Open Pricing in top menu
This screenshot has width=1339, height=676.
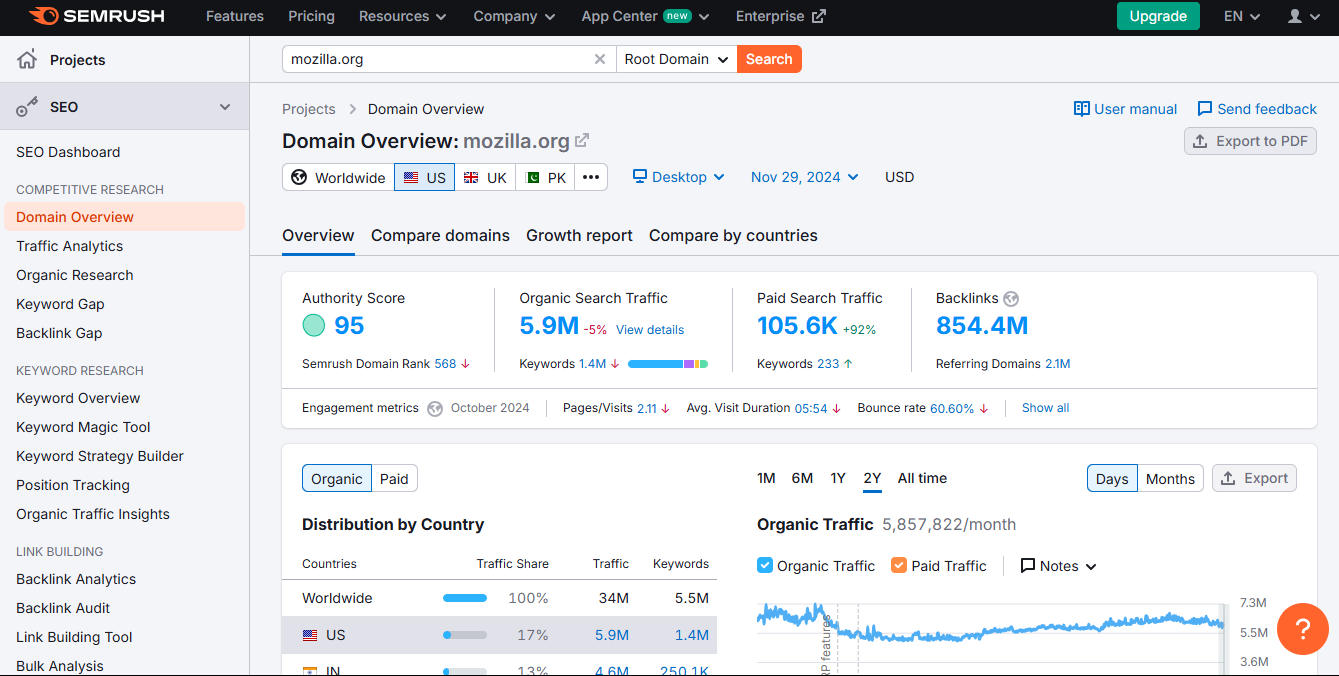311,16
